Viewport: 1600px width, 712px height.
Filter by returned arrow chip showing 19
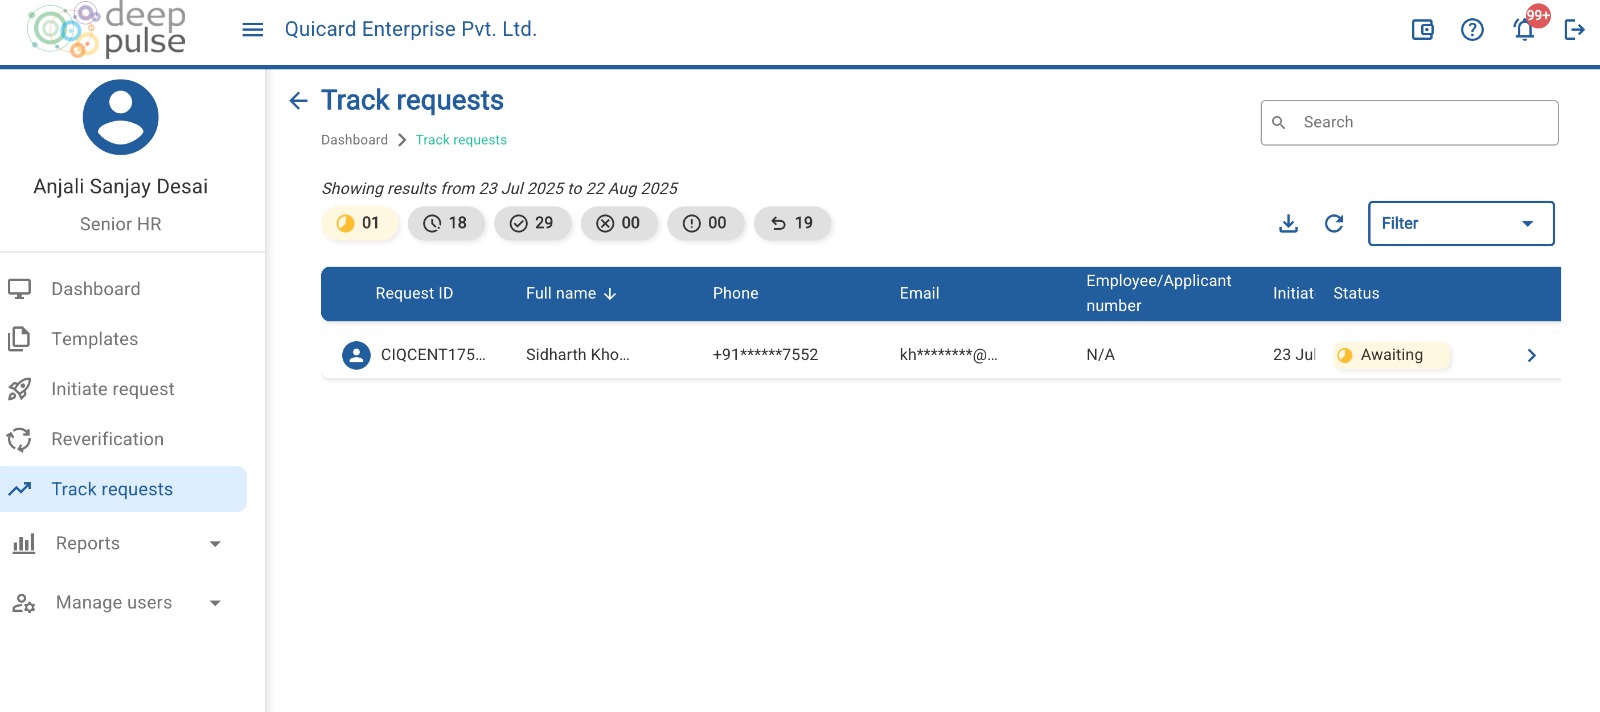792,223
